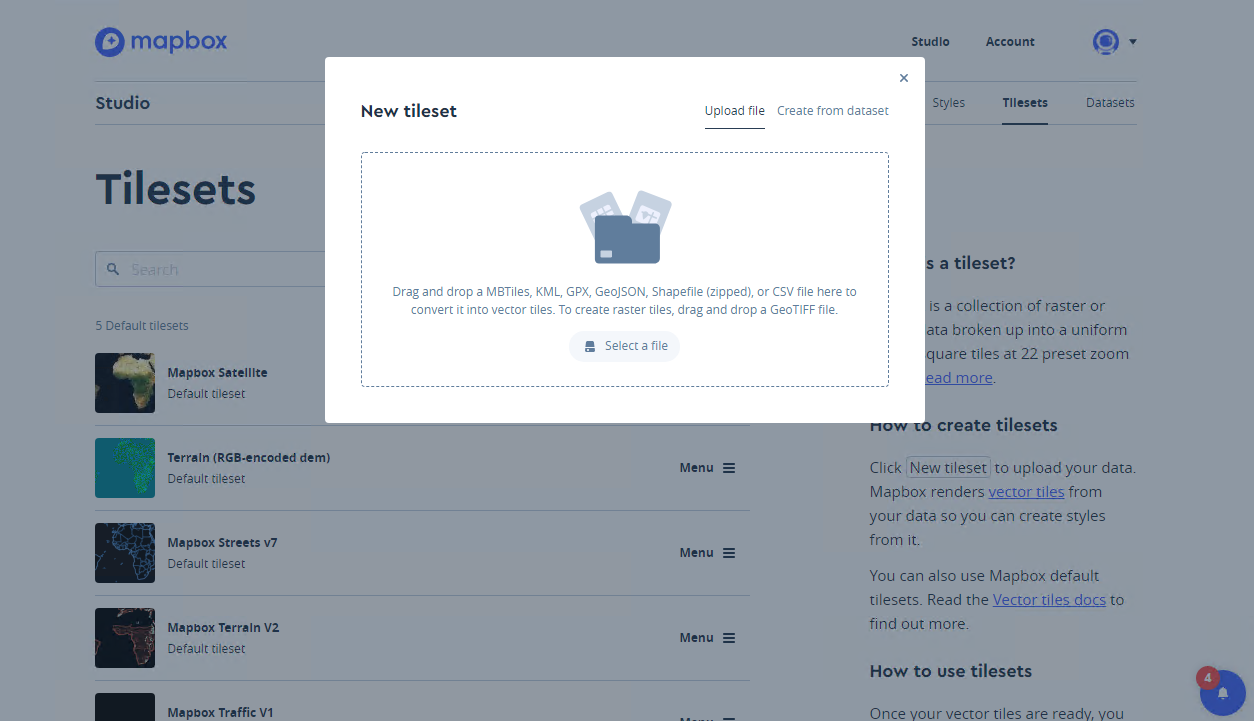
Task: Open Menu for Terrain (RGB-encoded dem)
Action: point(708,468)
